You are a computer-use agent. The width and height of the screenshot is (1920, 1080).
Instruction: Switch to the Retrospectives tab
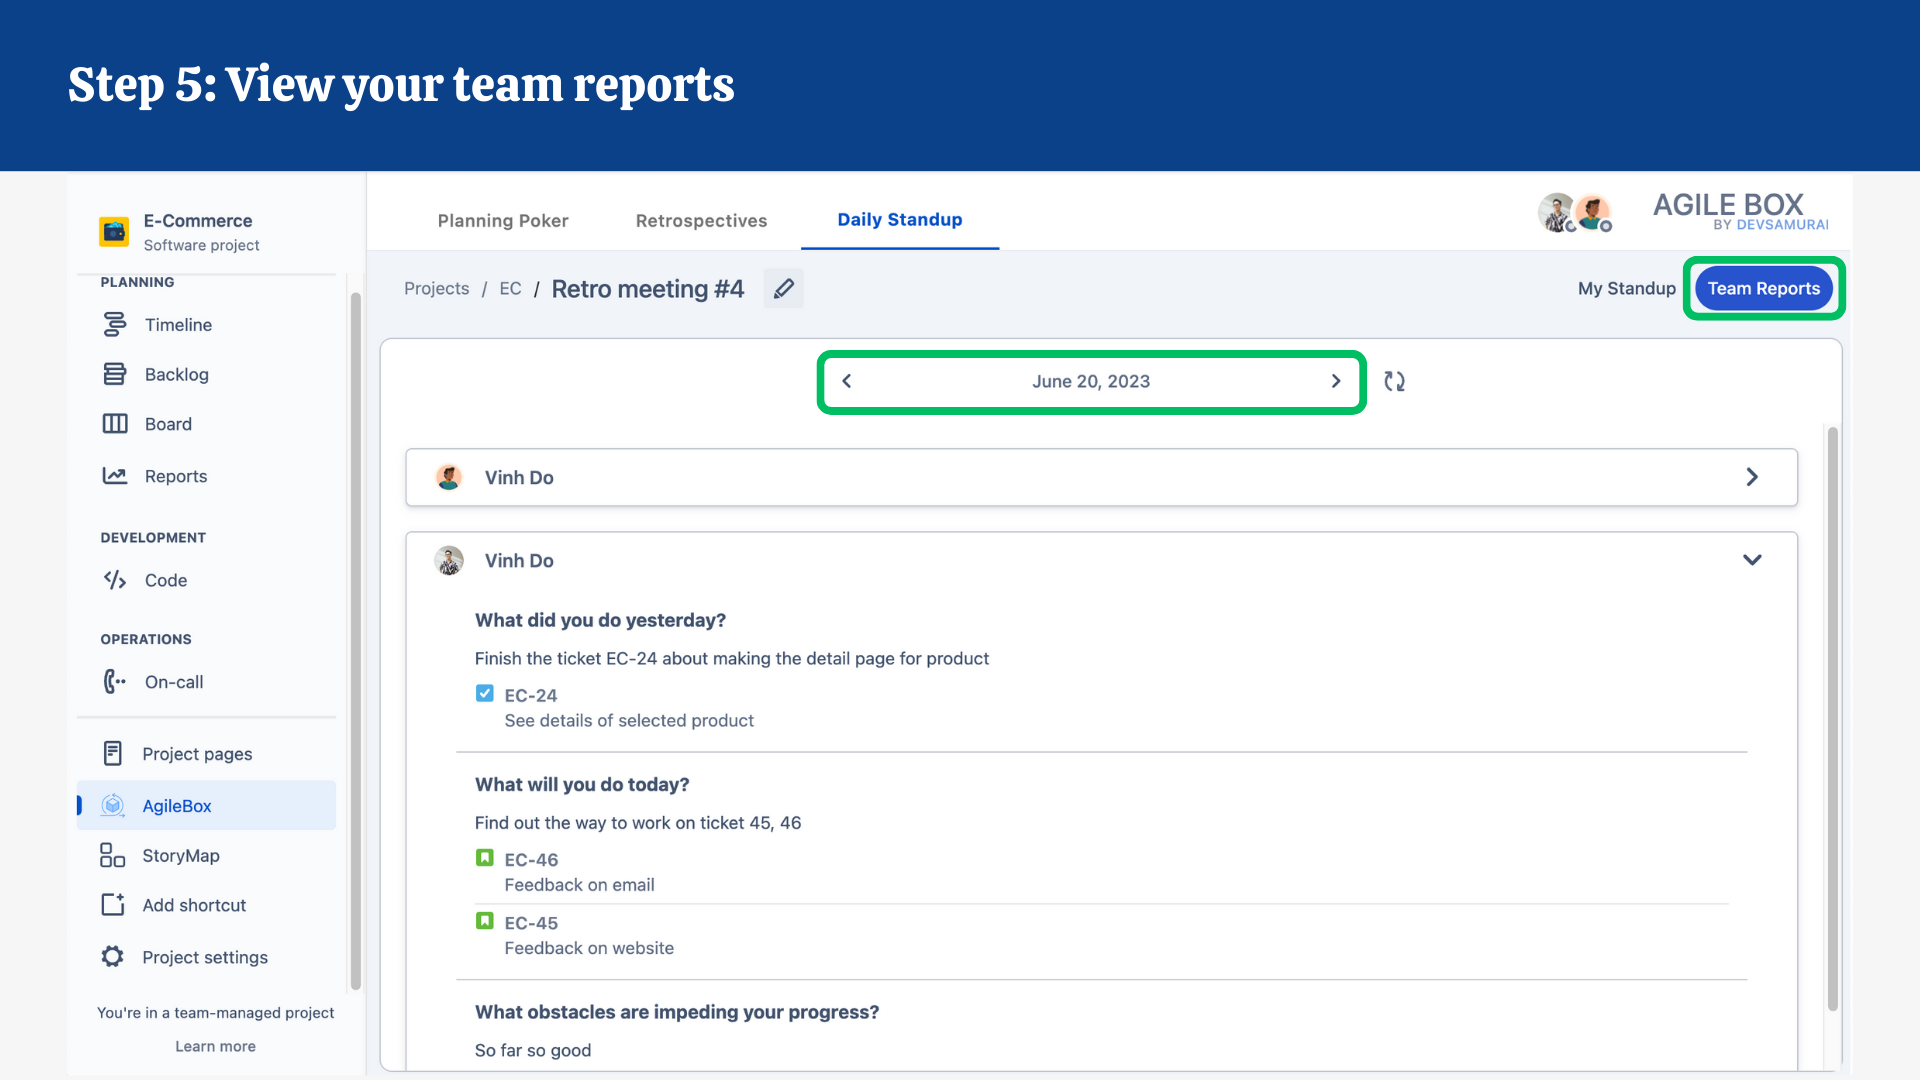(x=701, y=220)
